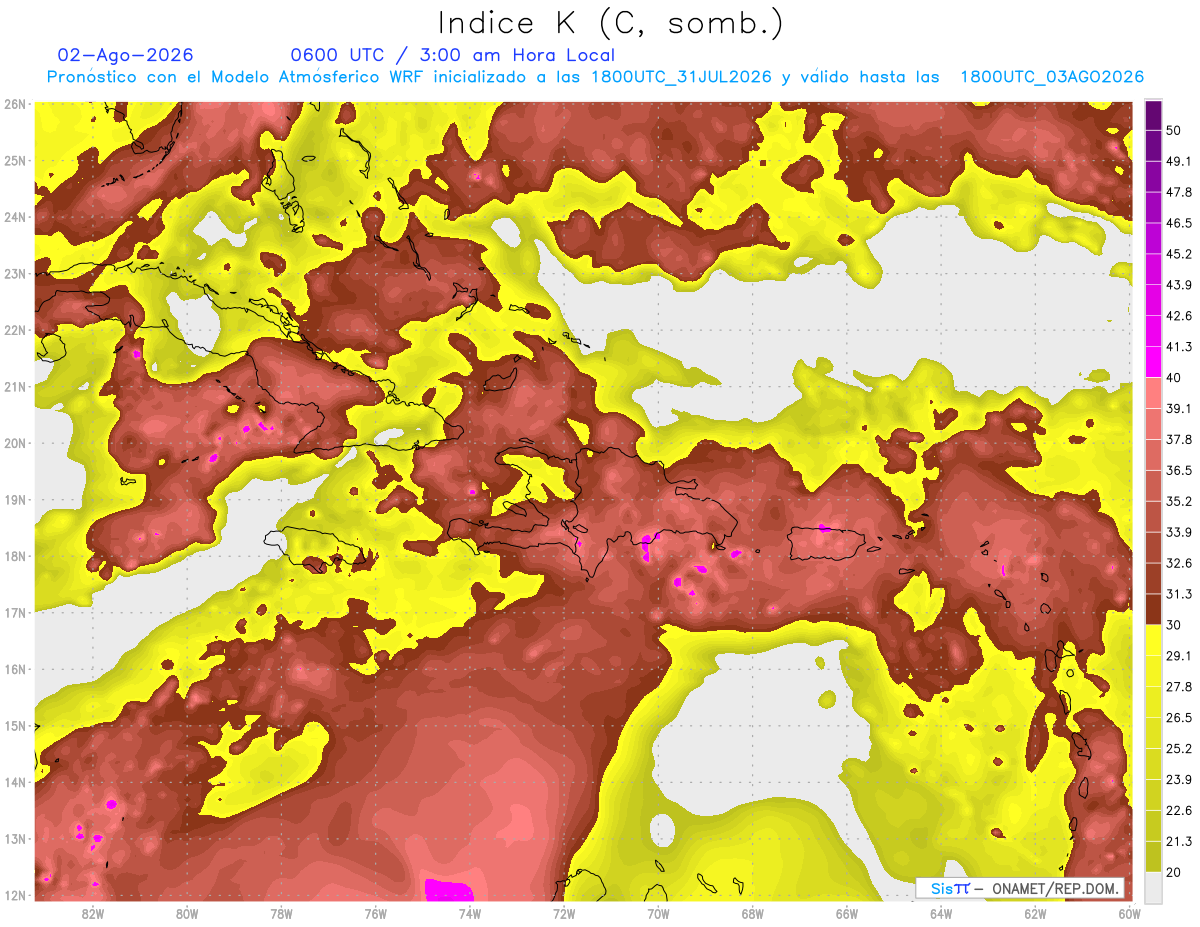Click the 16N latitude axis label

point(15,669)
